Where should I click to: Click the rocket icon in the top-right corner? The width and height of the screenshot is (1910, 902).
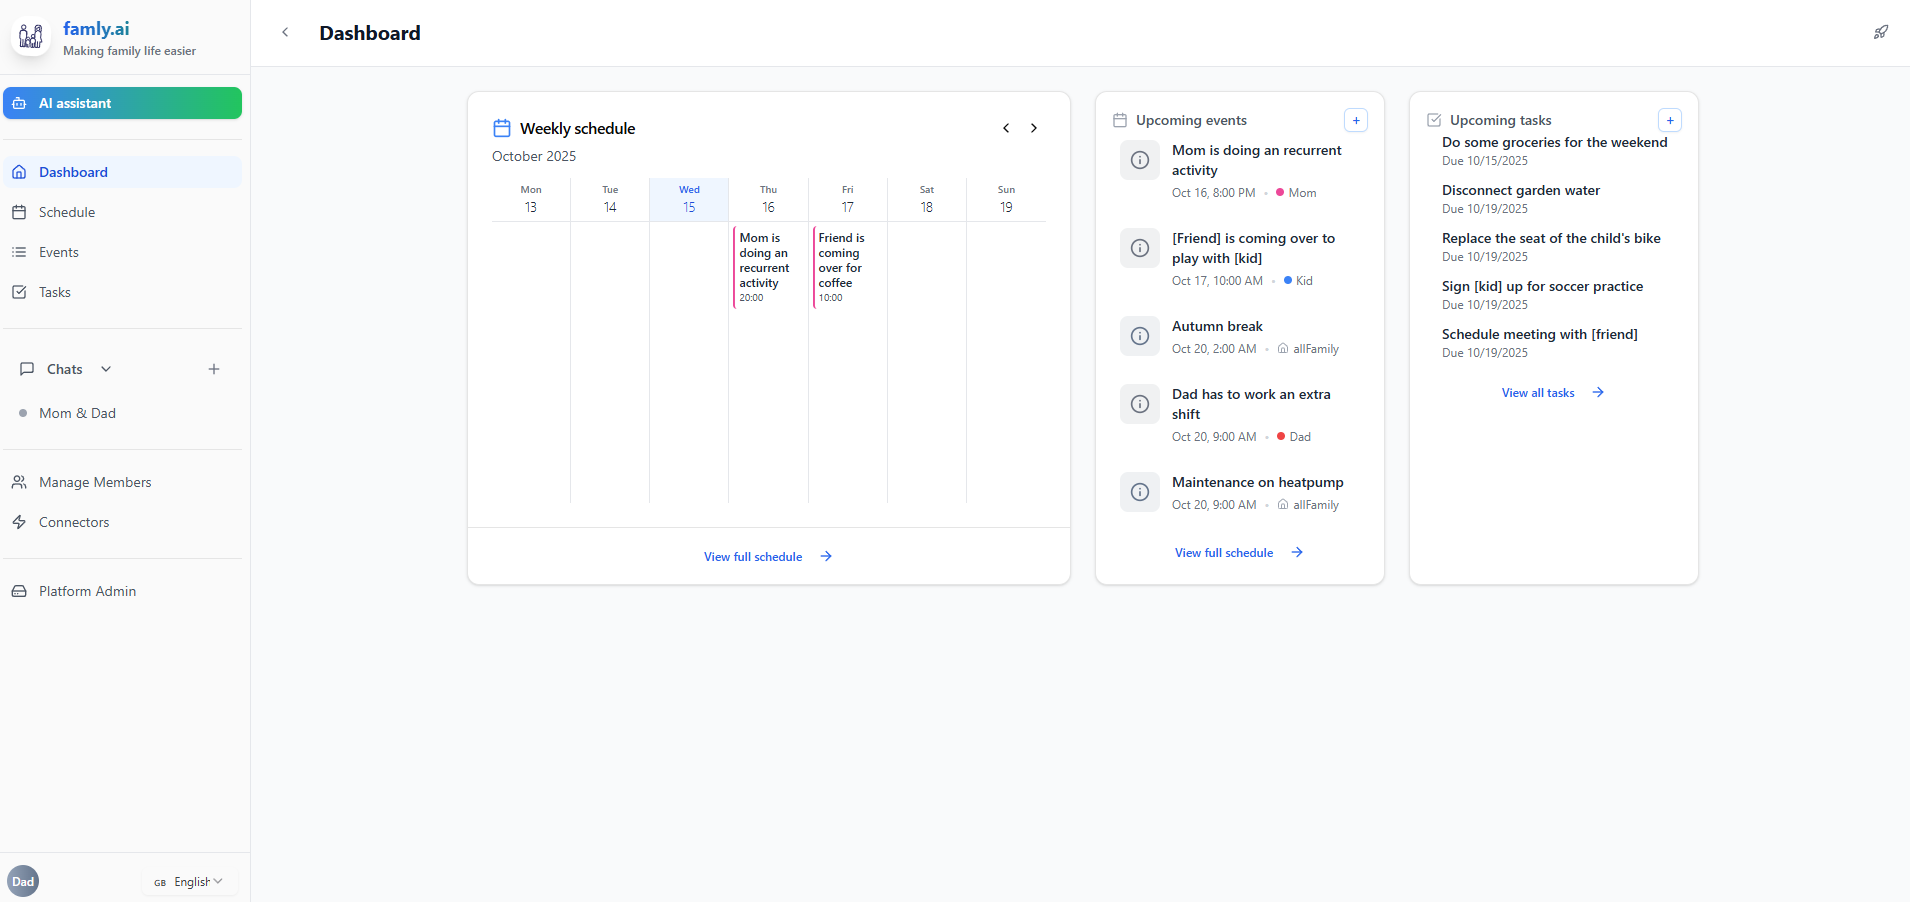coord(1881,32)
